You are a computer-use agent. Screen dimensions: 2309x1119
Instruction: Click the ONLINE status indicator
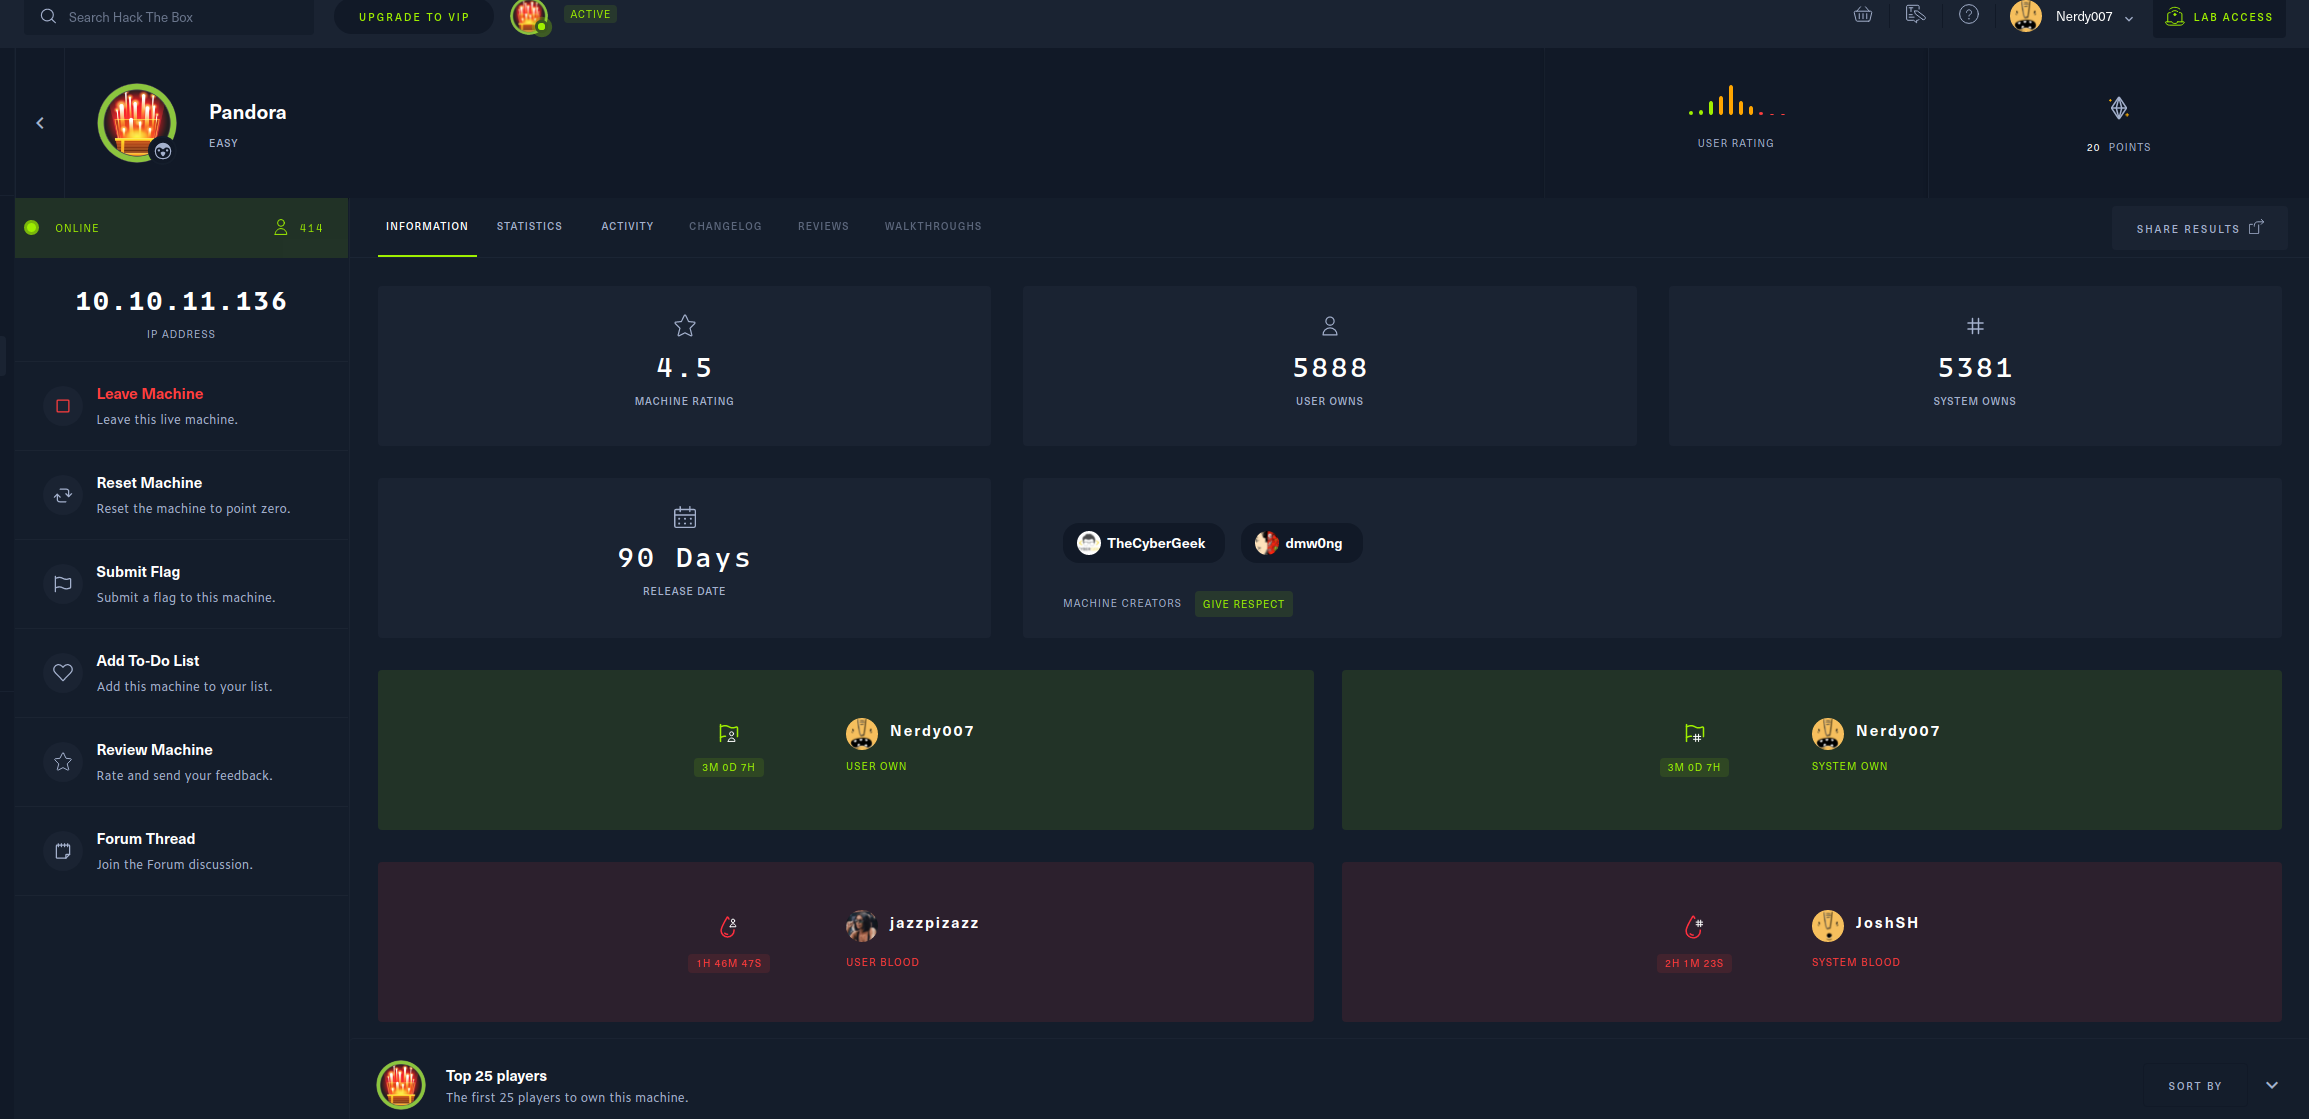(x=62, y=228)
